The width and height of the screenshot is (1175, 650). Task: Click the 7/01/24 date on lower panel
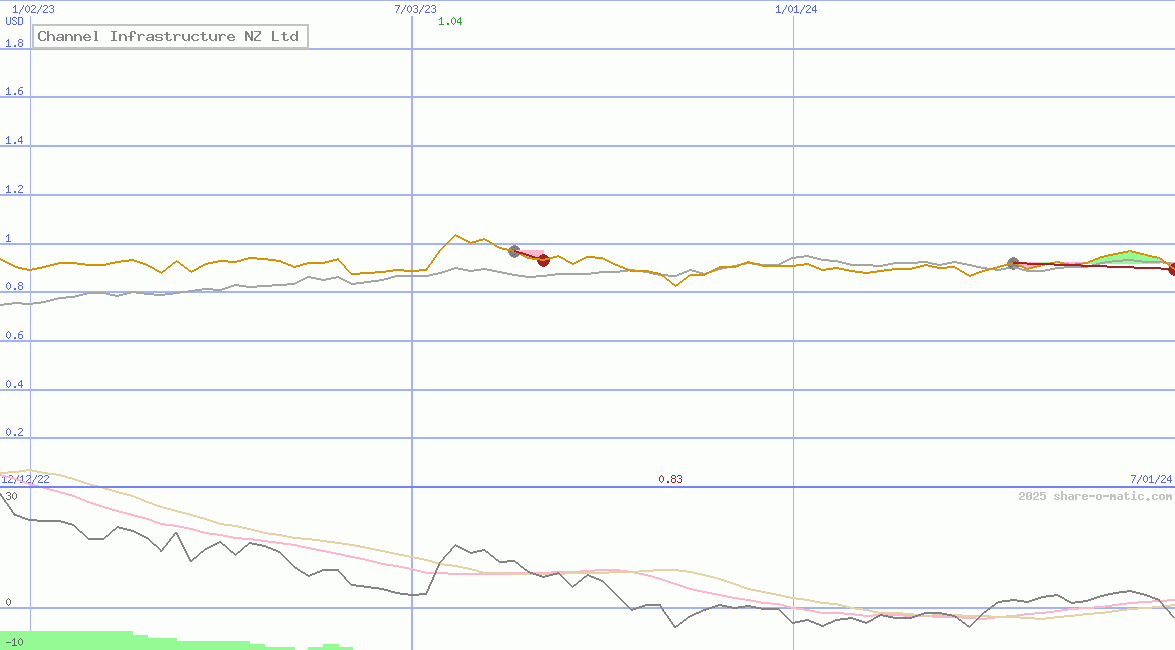pos(1151,480)
